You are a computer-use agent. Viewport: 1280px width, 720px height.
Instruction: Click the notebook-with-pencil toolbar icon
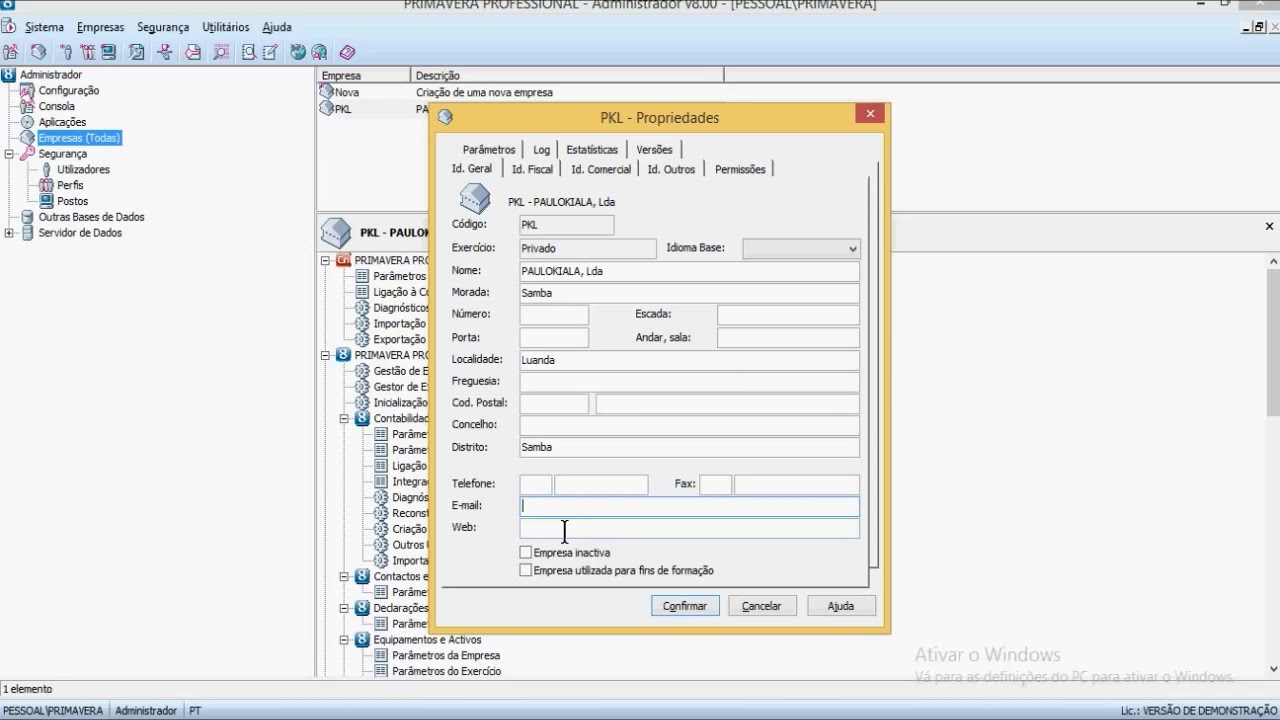[x=270, y=52]
